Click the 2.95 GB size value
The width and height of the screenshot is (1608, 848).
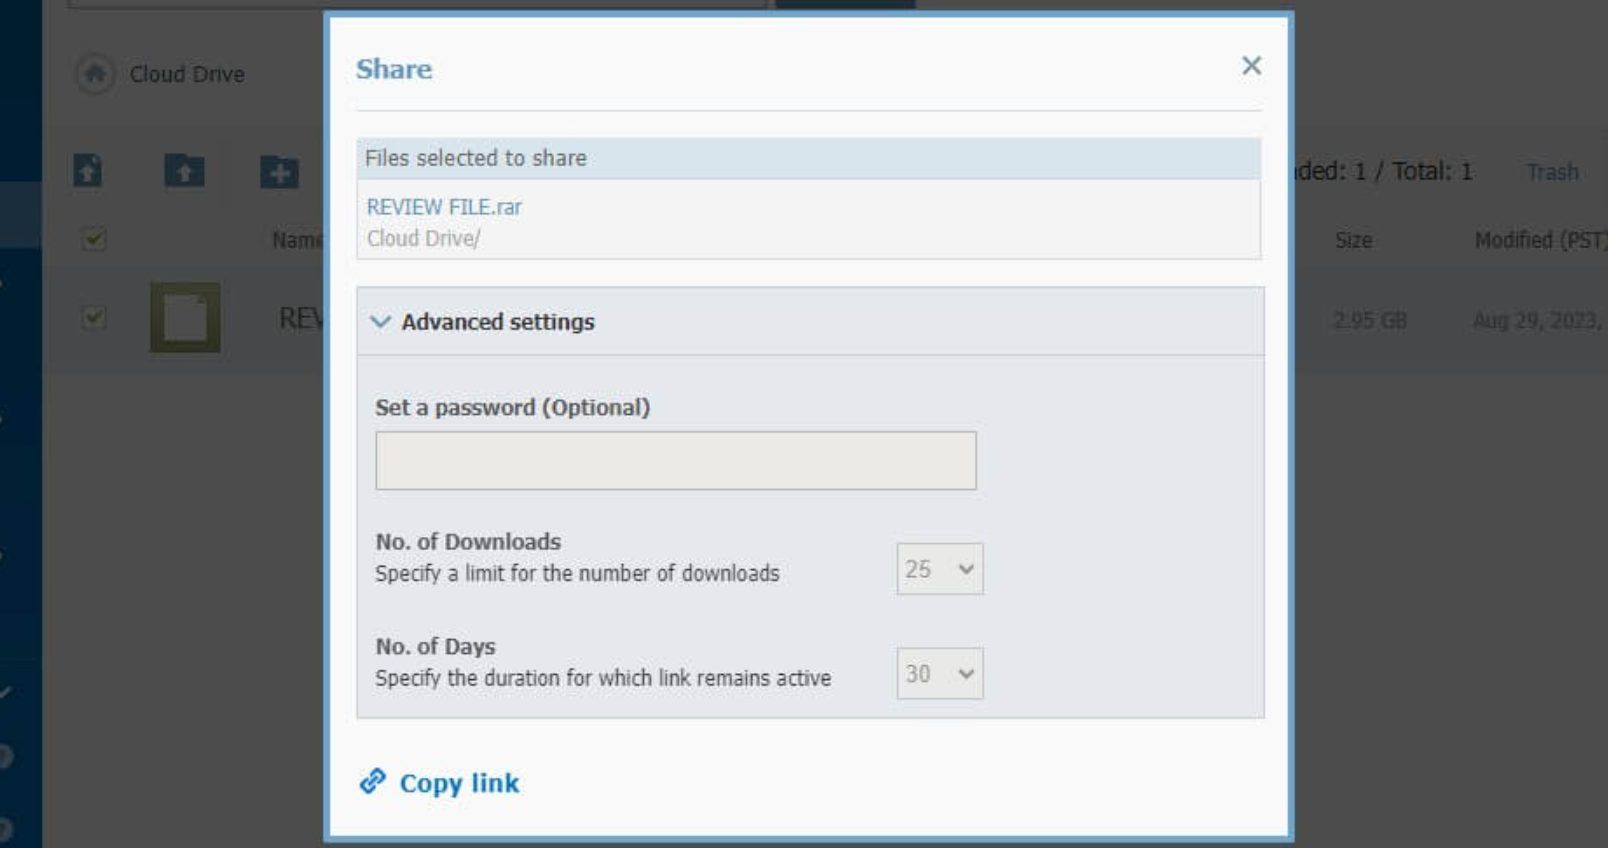(1370, 321)
